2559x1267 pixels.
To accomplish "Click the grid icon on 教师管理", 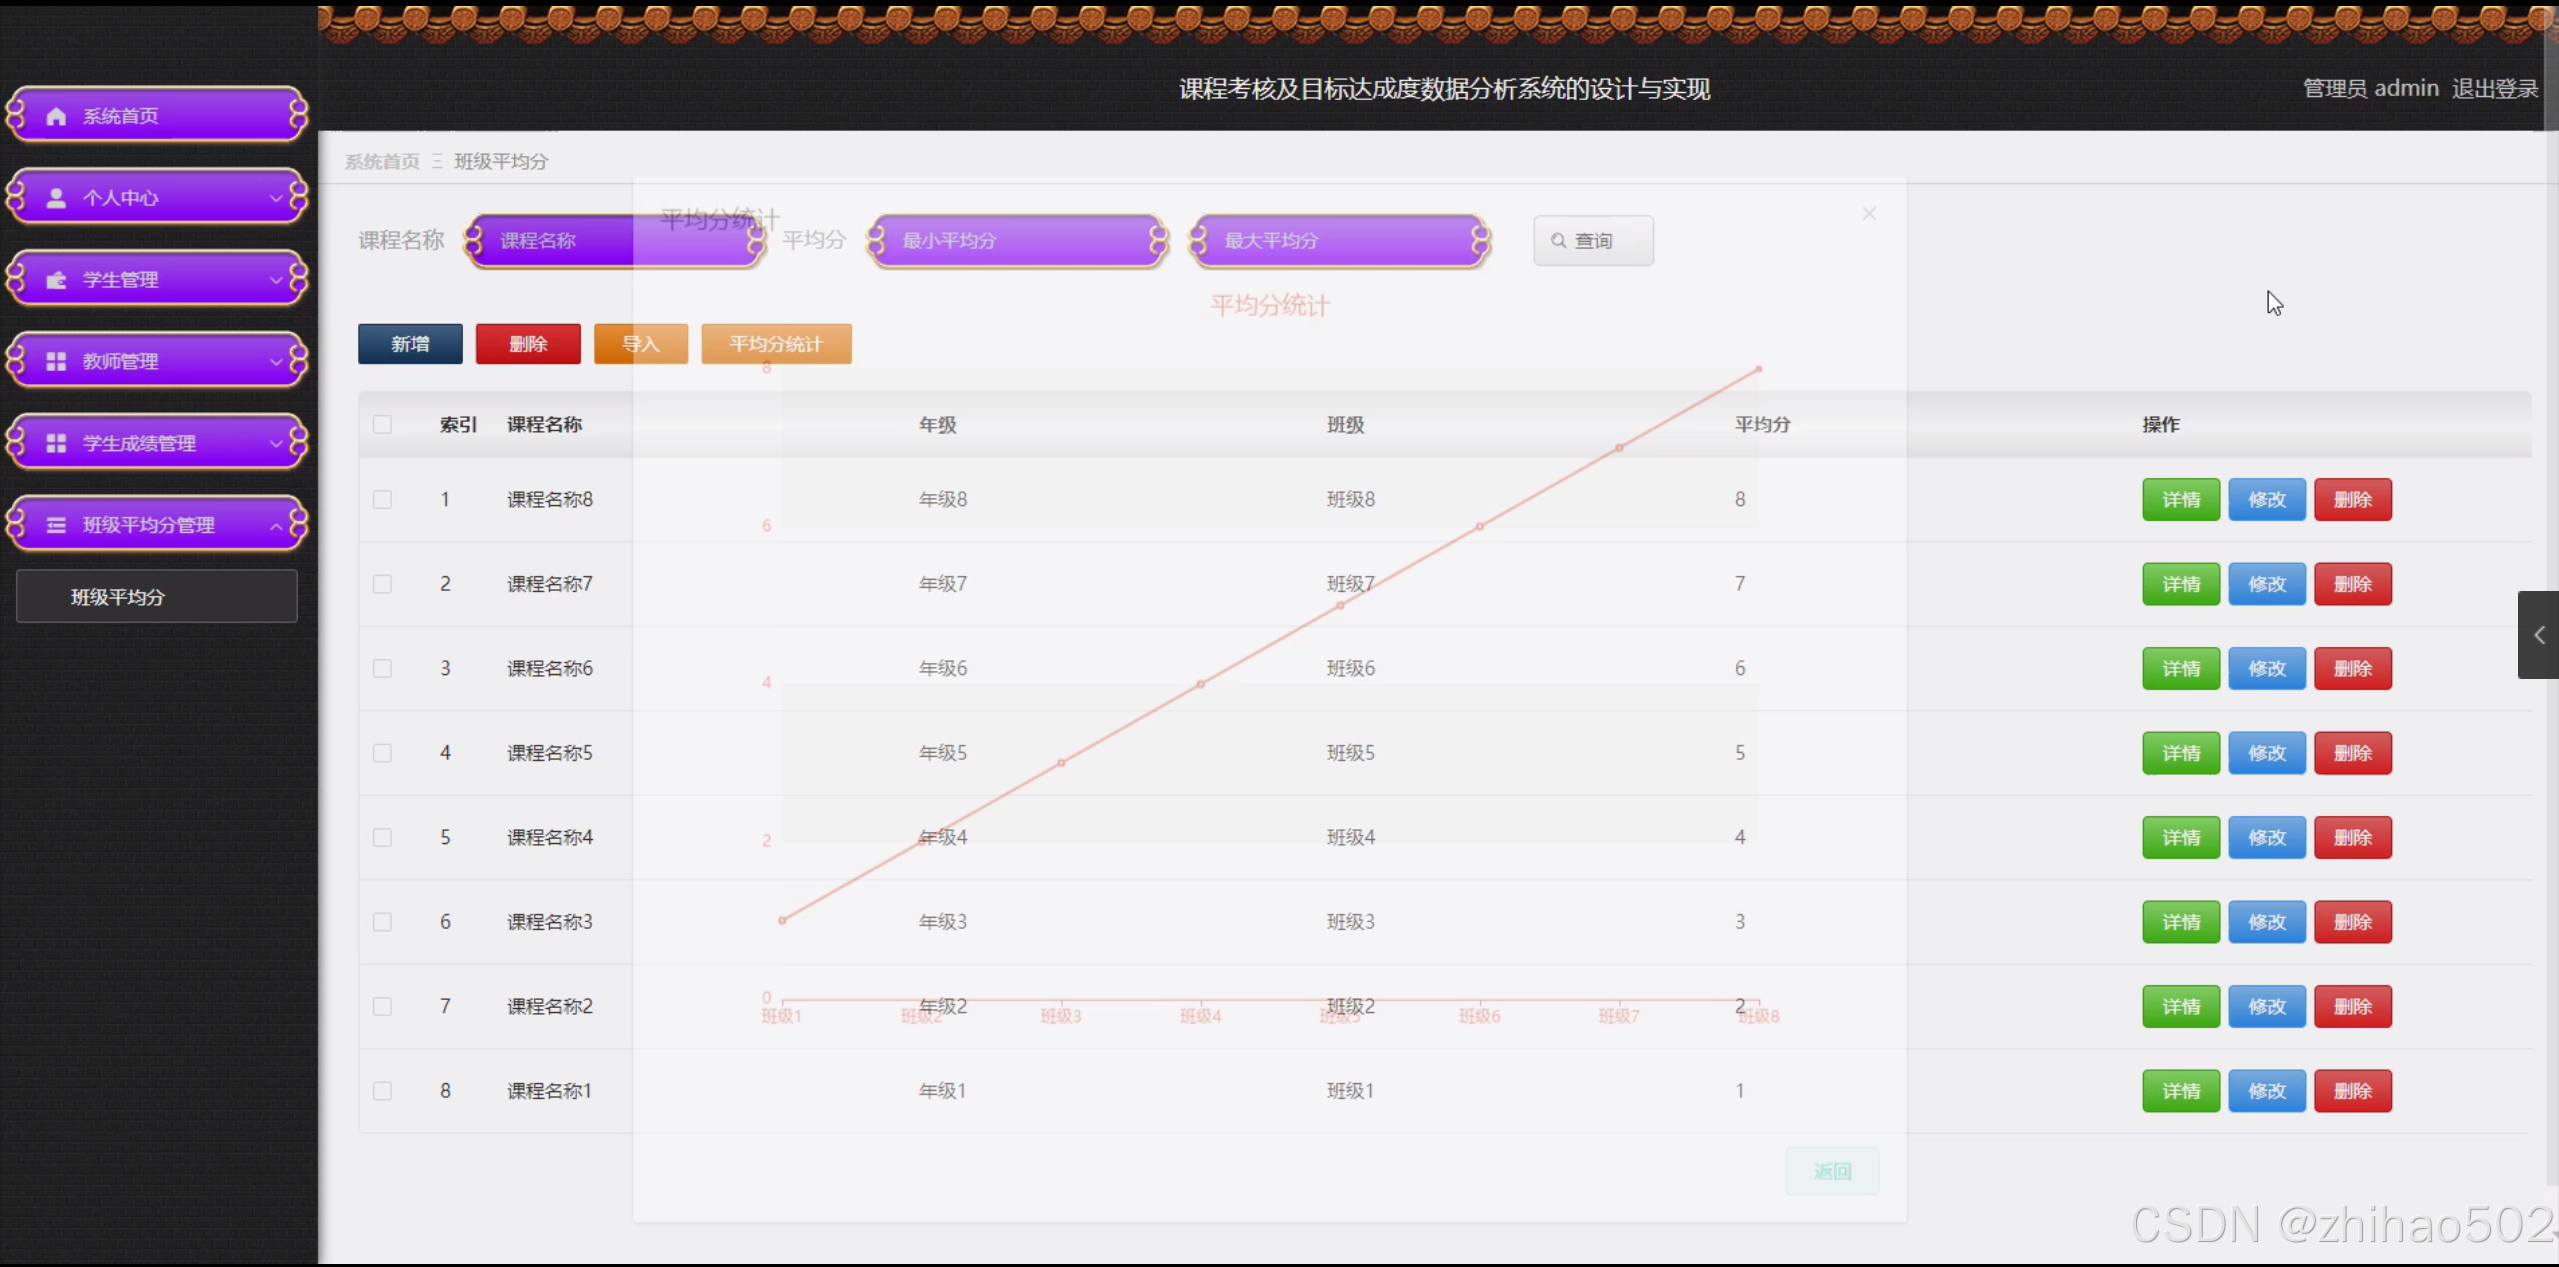I will coord(56,361).
